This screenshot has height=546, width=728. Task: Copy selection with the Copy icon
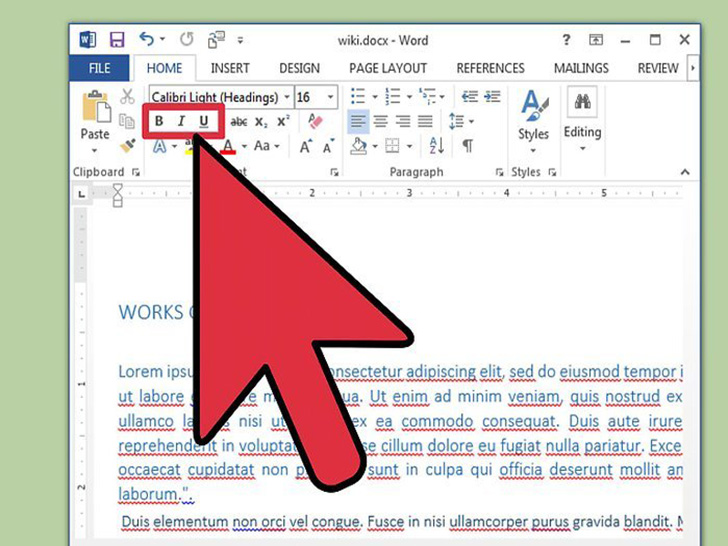click(127, 121)
